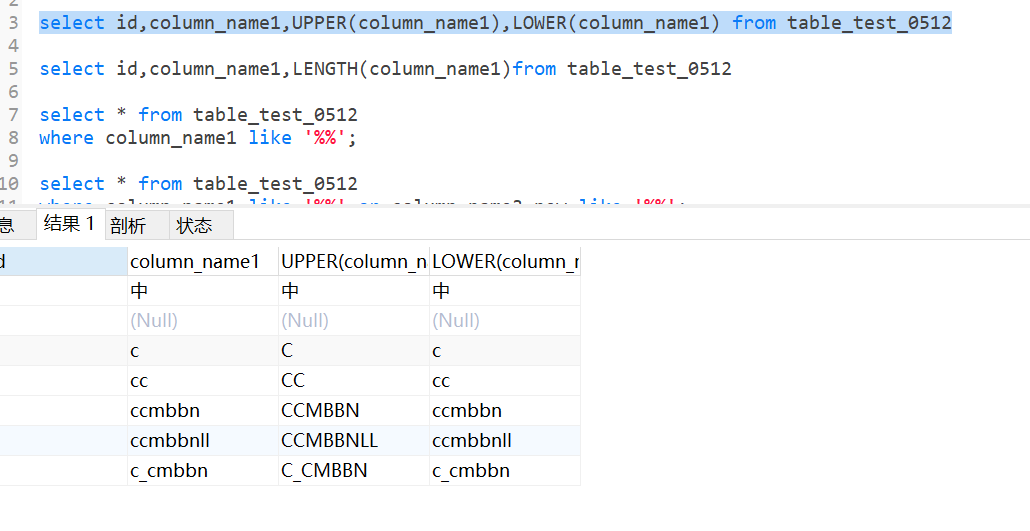Select the c_cmbbn cell under column_name1
Viewport: 1030px width, 531px height.
[169, 470]
